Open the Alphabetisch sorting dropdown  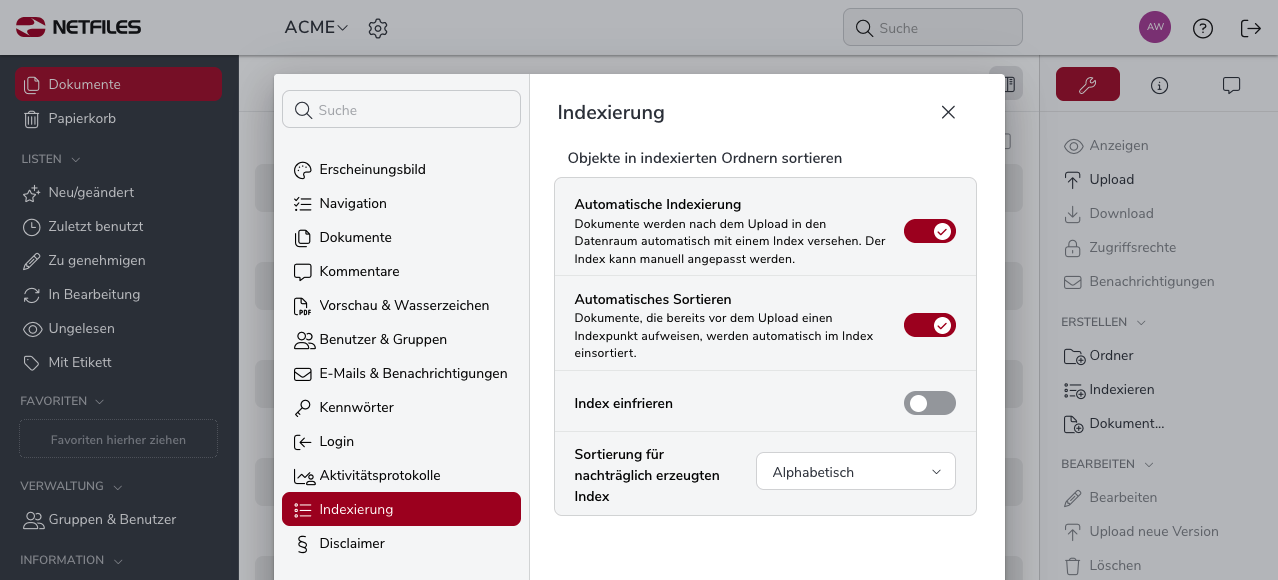tap(856, 471)
